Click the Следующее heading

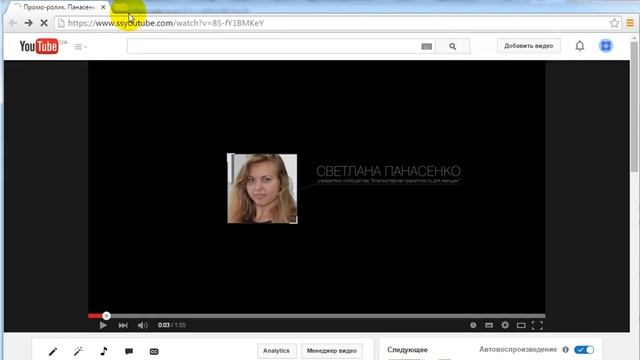[407, 350]
